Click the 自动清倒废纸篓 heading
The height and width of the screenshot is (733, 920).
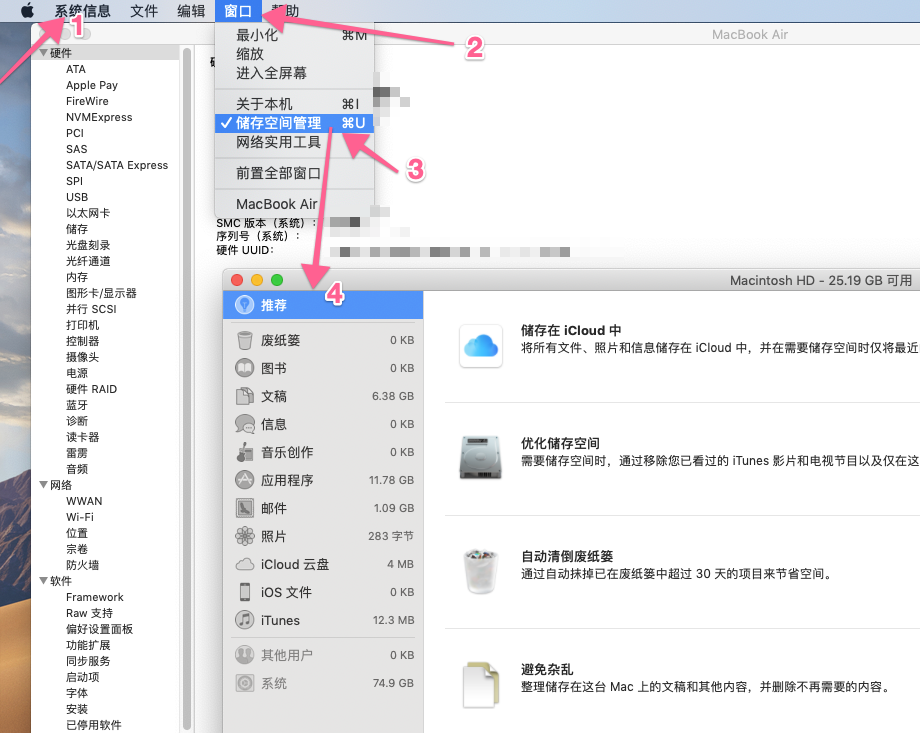pos(567,556)
